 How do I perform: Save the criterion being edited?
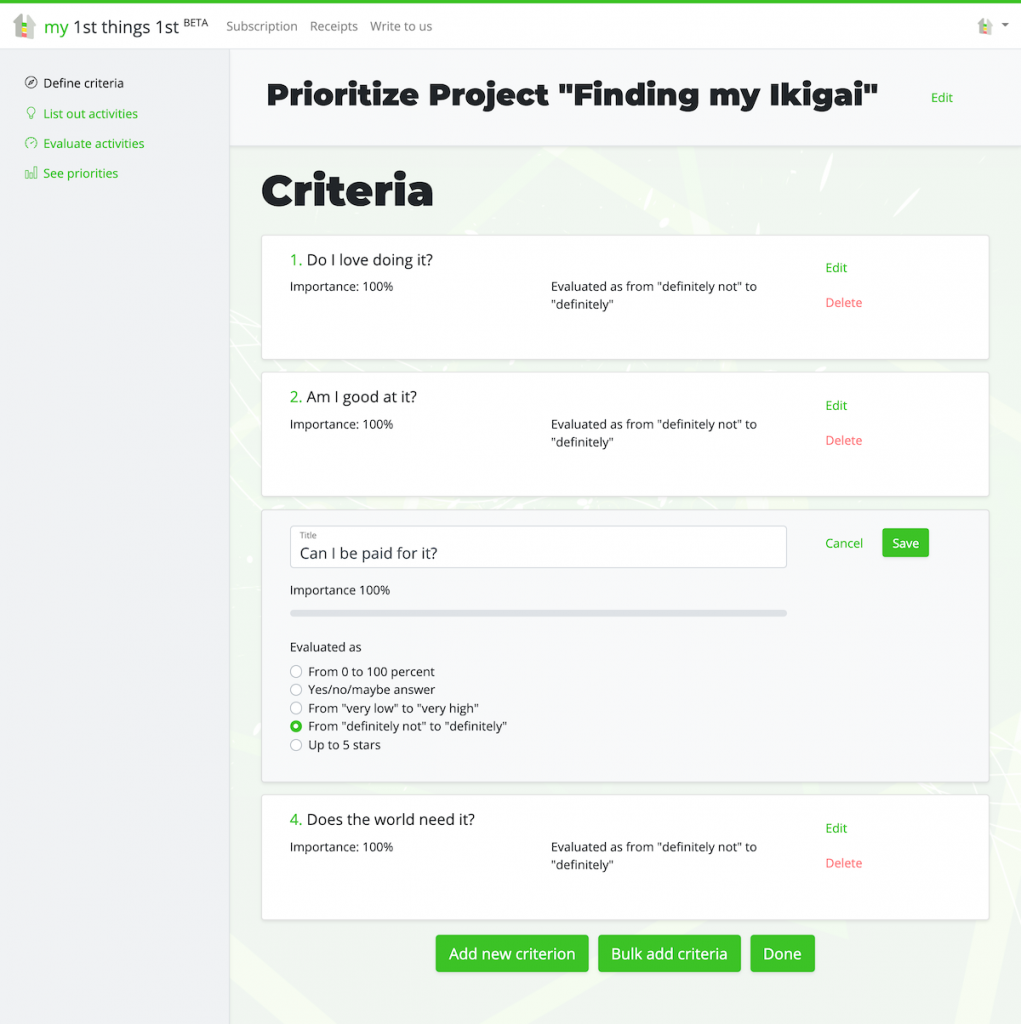(905, 543)
